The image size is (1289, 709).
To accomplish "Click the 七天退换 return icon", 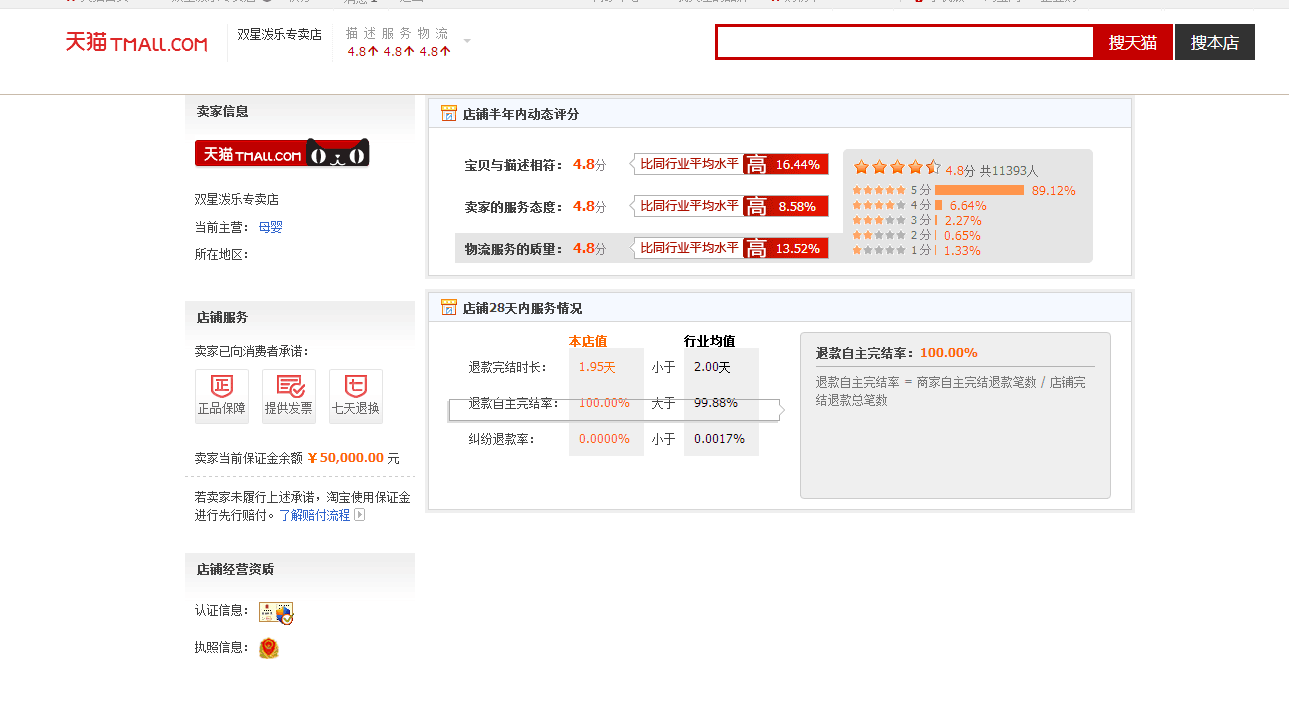I will click(x=356, y=396).
